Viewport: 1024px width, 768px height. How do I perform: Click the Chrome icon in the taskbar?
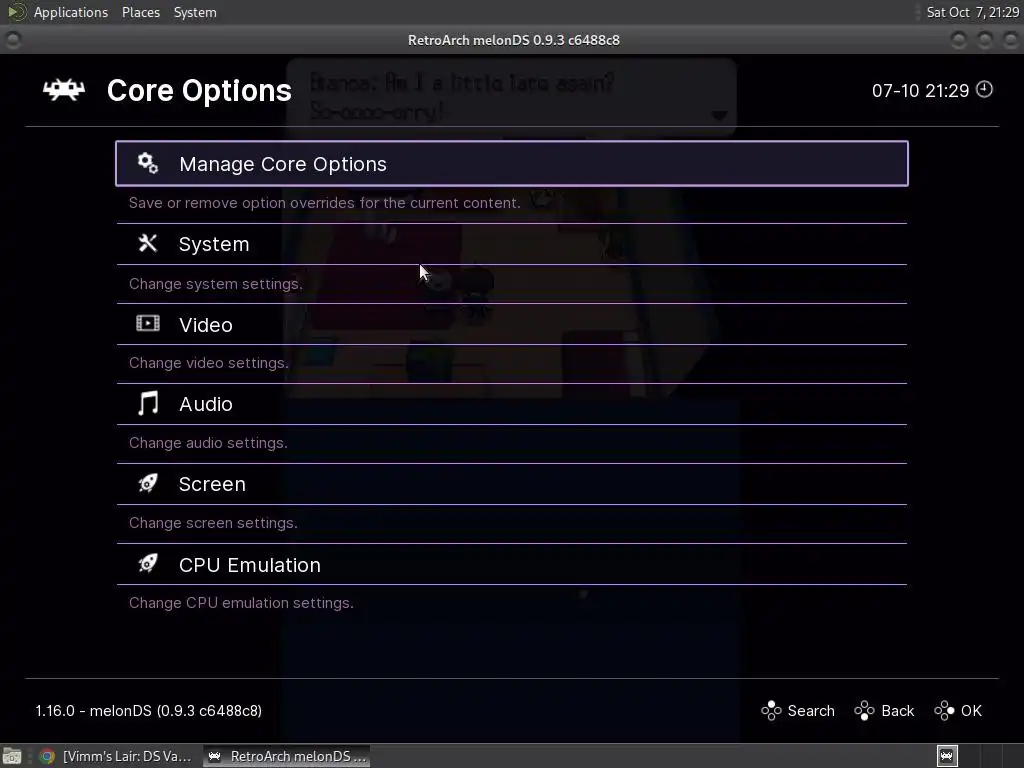coord(47,756)
